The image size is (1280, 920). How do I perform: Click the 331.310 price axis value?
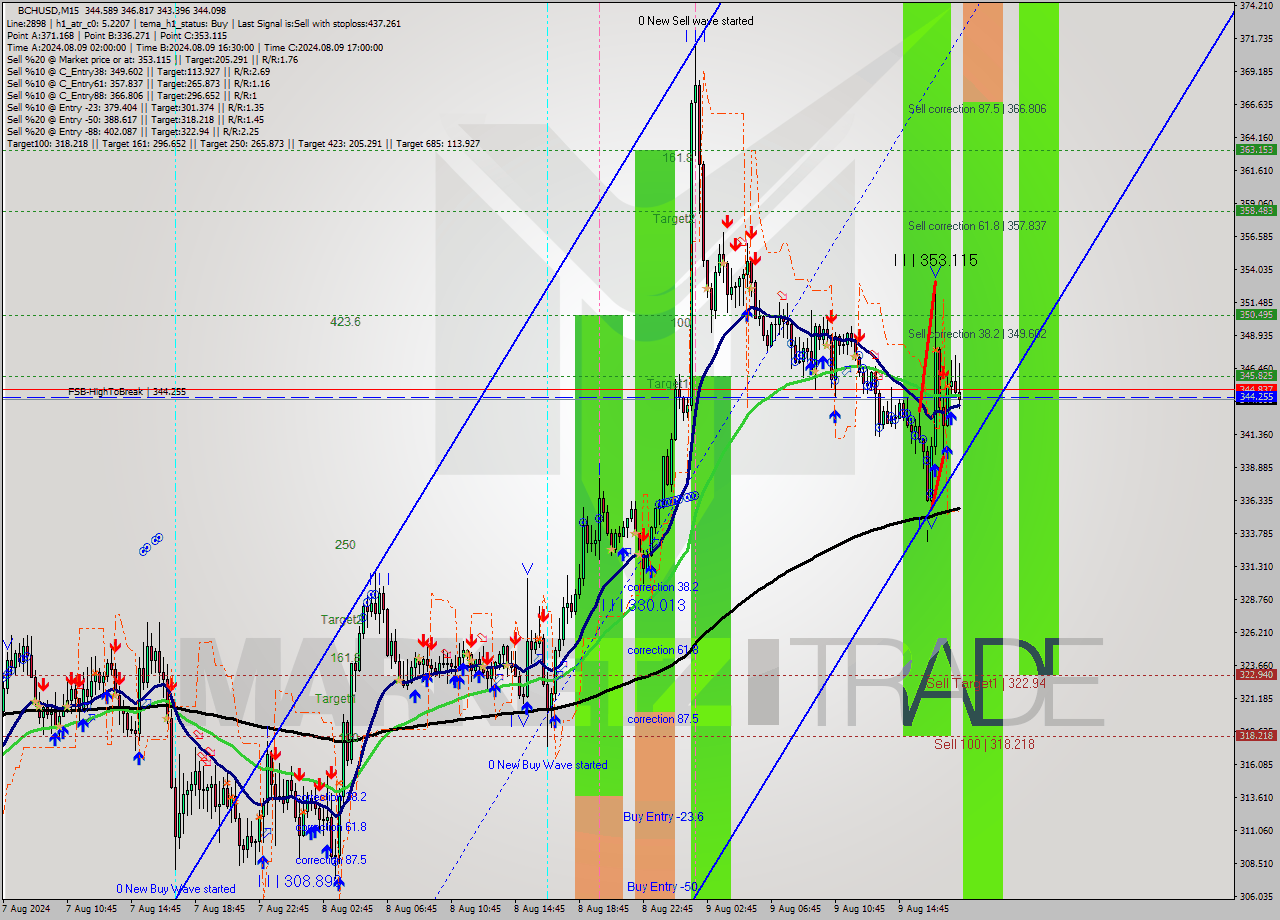click(1255, 567)
